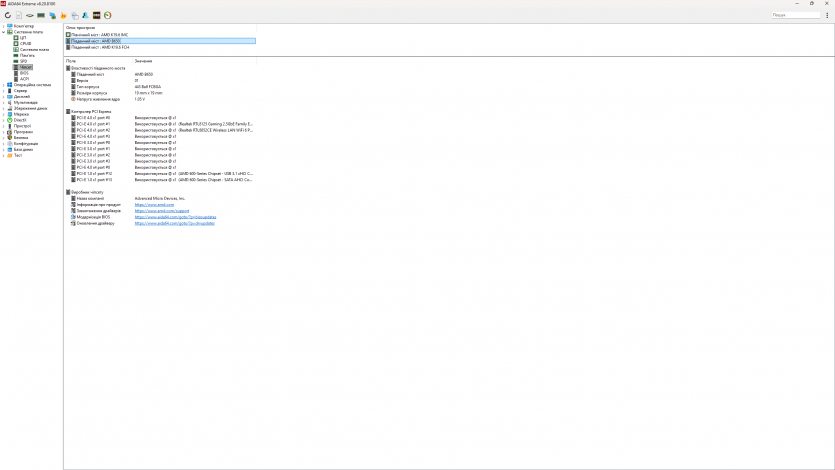The height and width of the screenshot is (470, 835).
Task: Open the www.amd.com product link
Action: [148, 205]
